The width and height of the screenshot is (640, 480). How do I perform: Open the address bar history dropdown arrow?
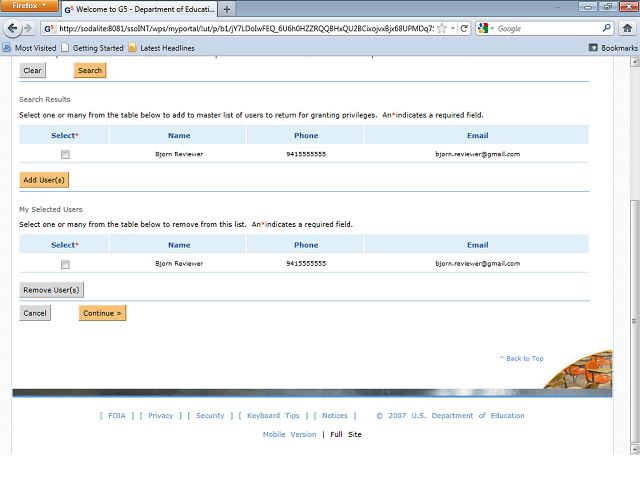tap(452, 28)
